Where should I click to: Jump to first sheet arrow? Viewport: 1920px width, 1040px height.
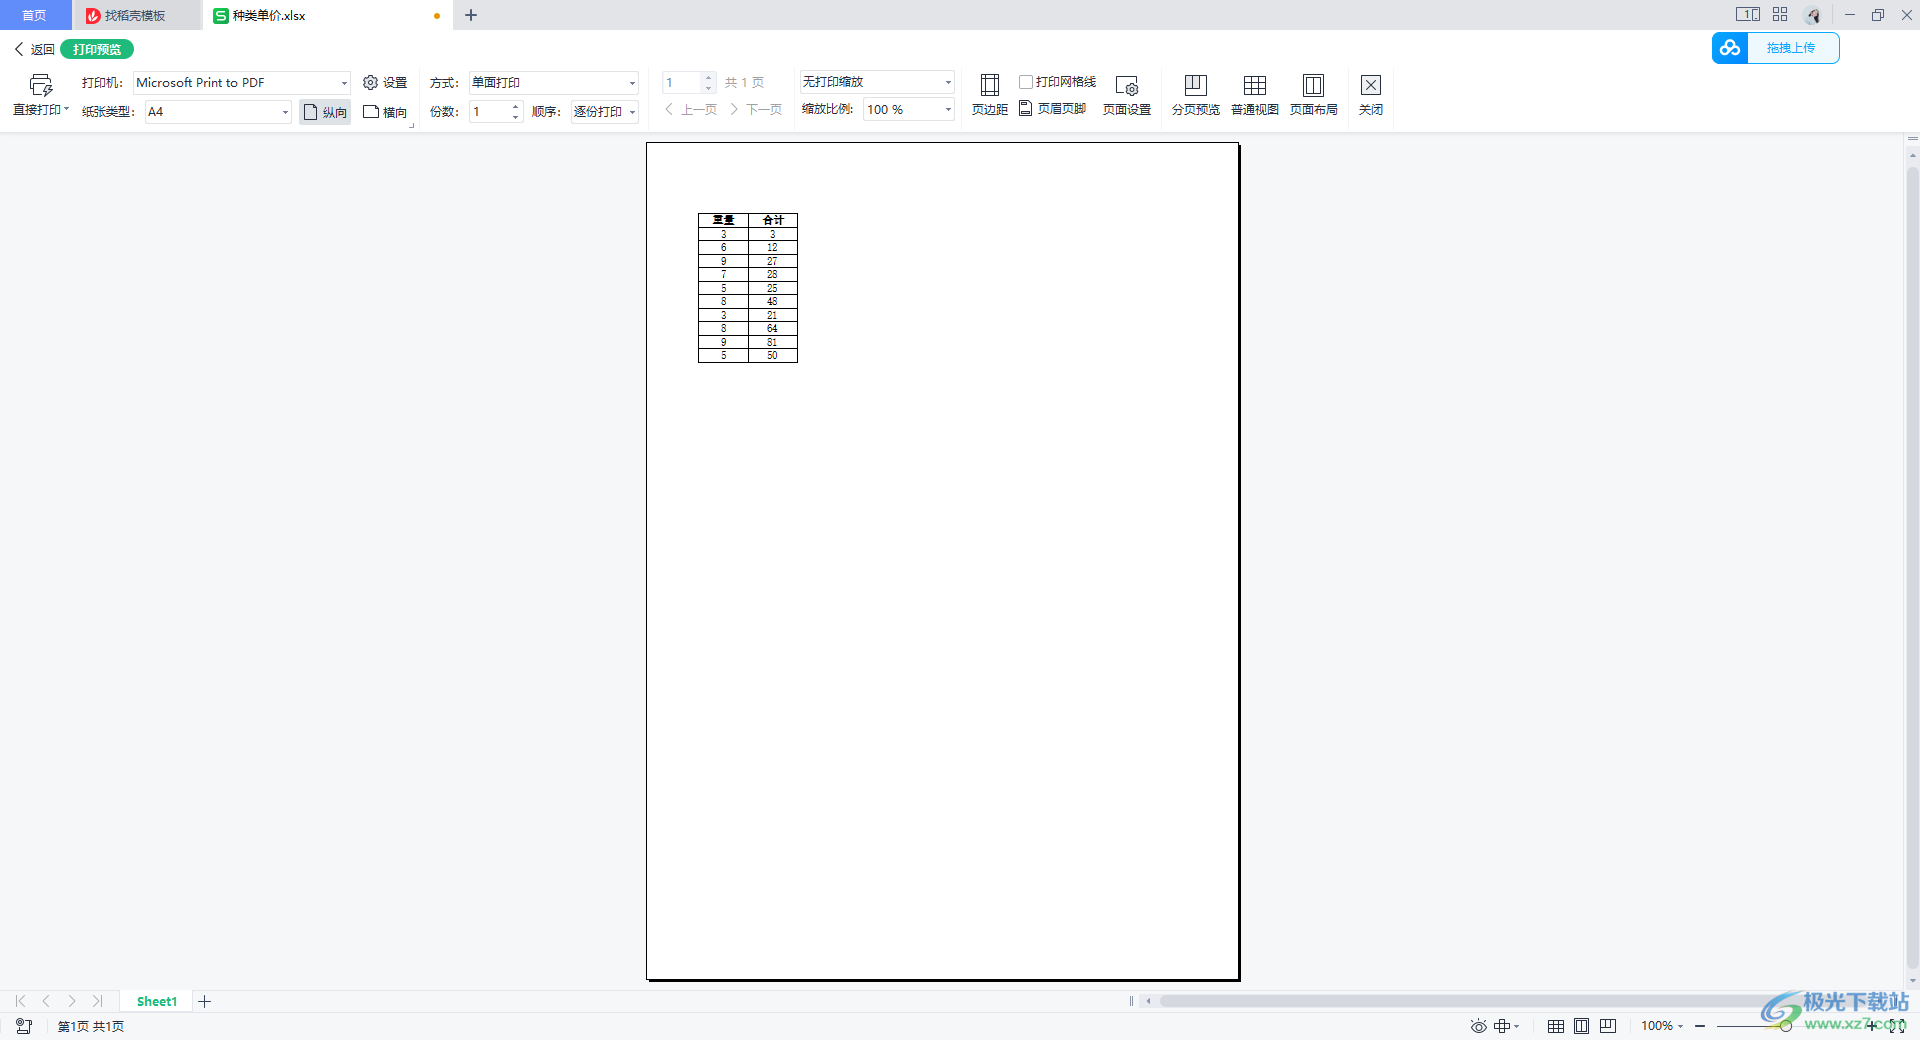[20, 1001]
